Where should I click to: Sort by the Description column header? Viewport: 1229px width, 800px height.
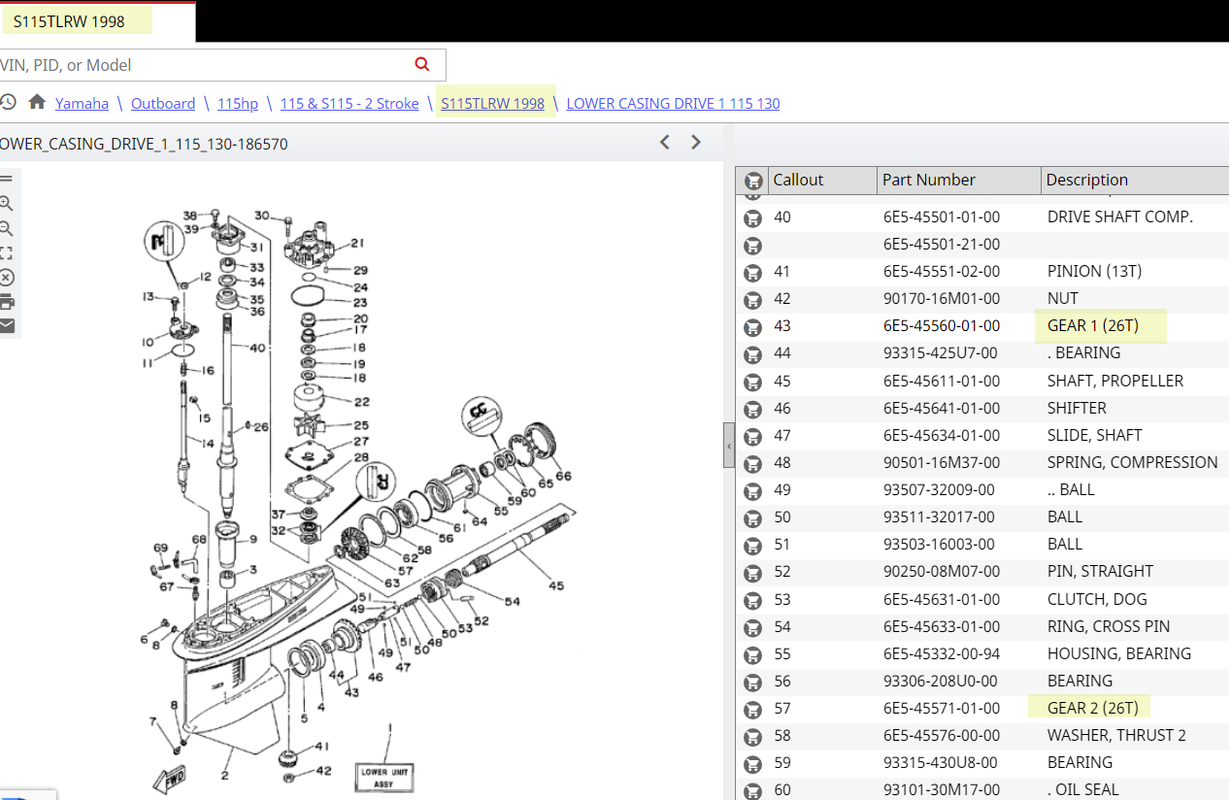click(1134, 180)
